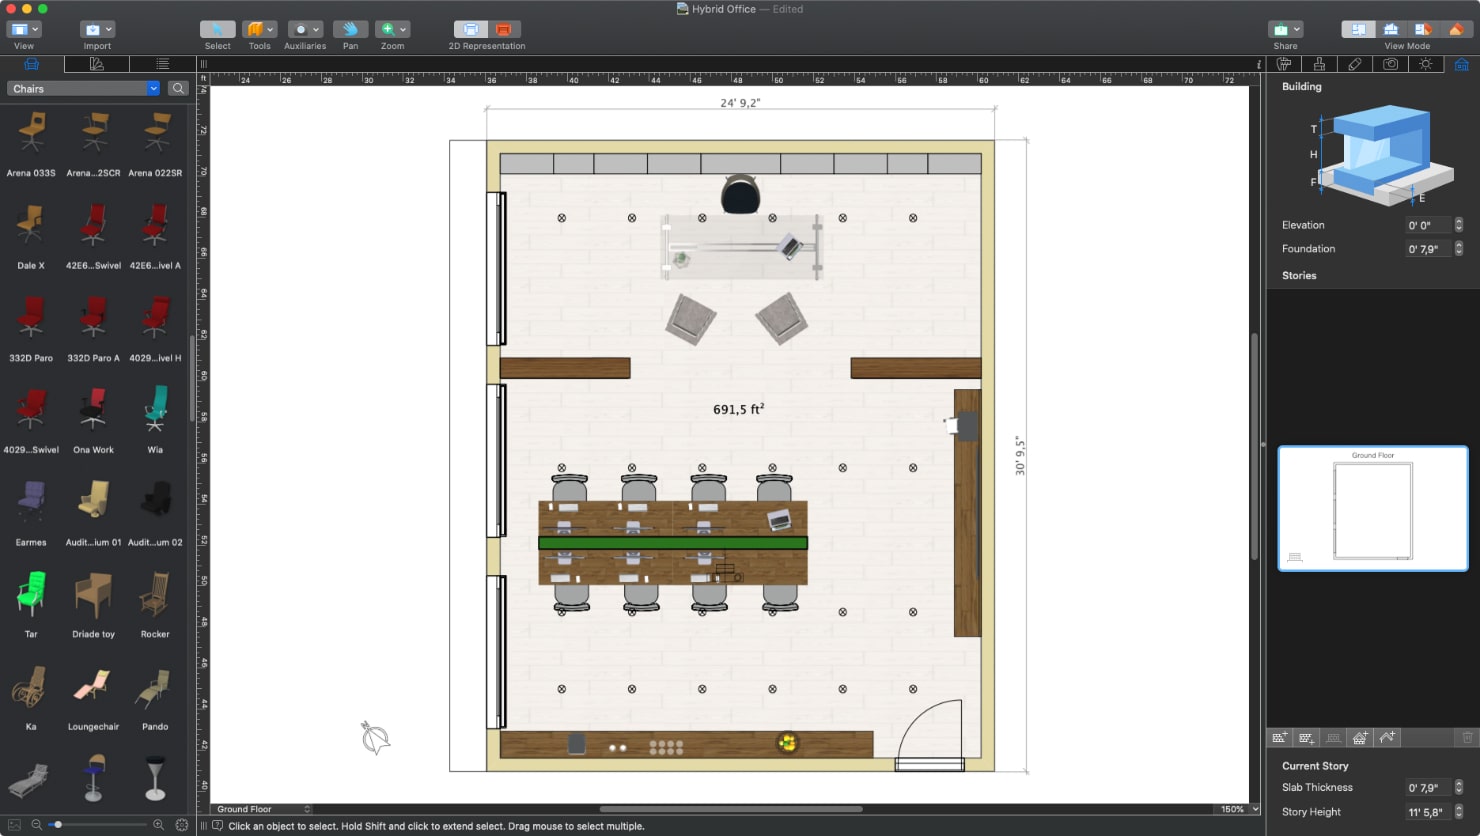Select the Pan tool in the toolbar
Screen dimensions: 1480x836
tap(349, 29)
